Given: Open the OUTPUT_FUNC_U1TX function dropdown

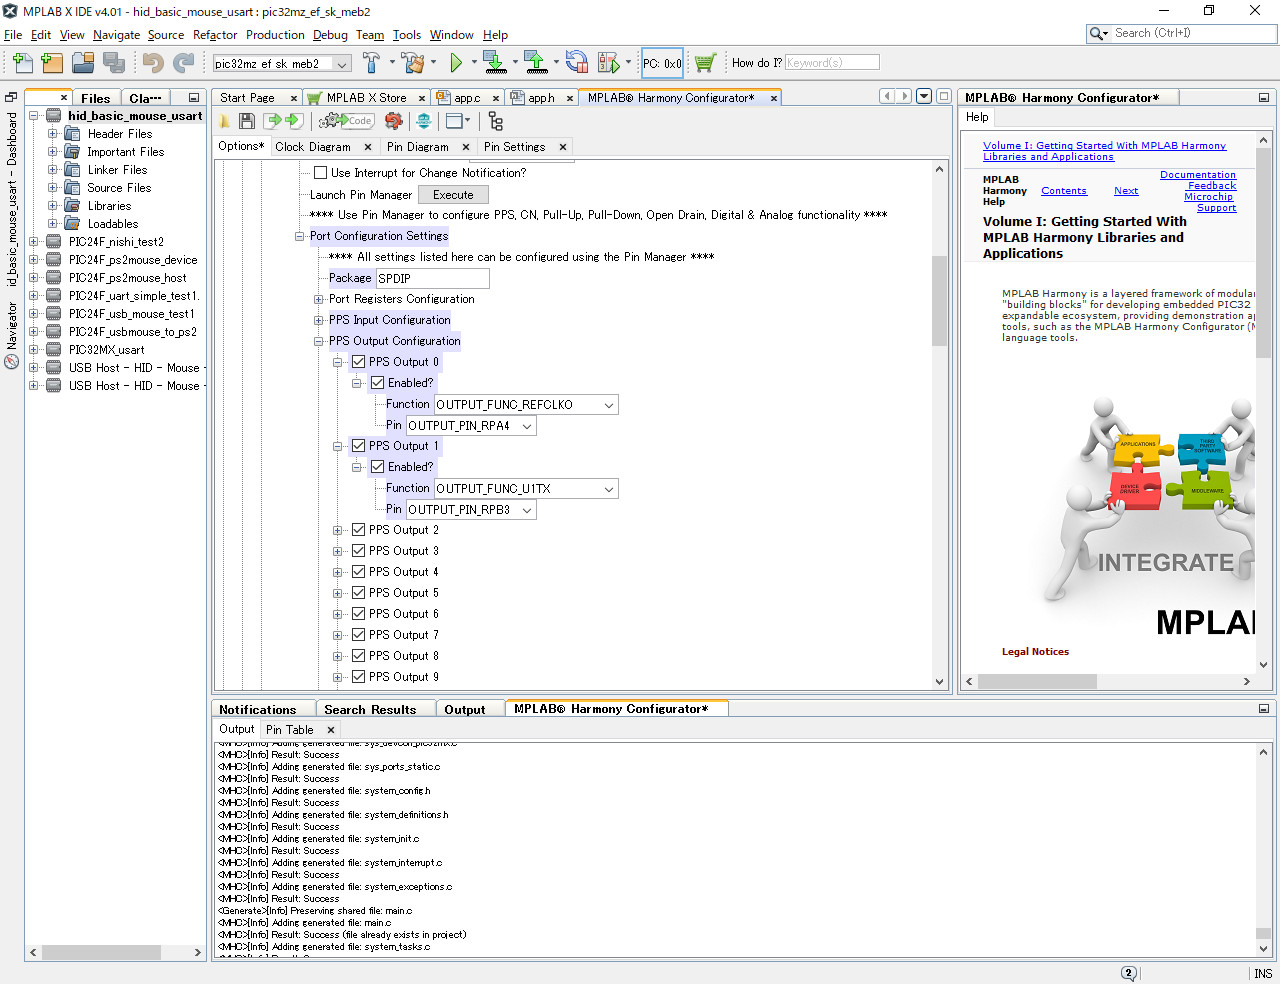Looking at the screenshot, I should pos(608,489).
